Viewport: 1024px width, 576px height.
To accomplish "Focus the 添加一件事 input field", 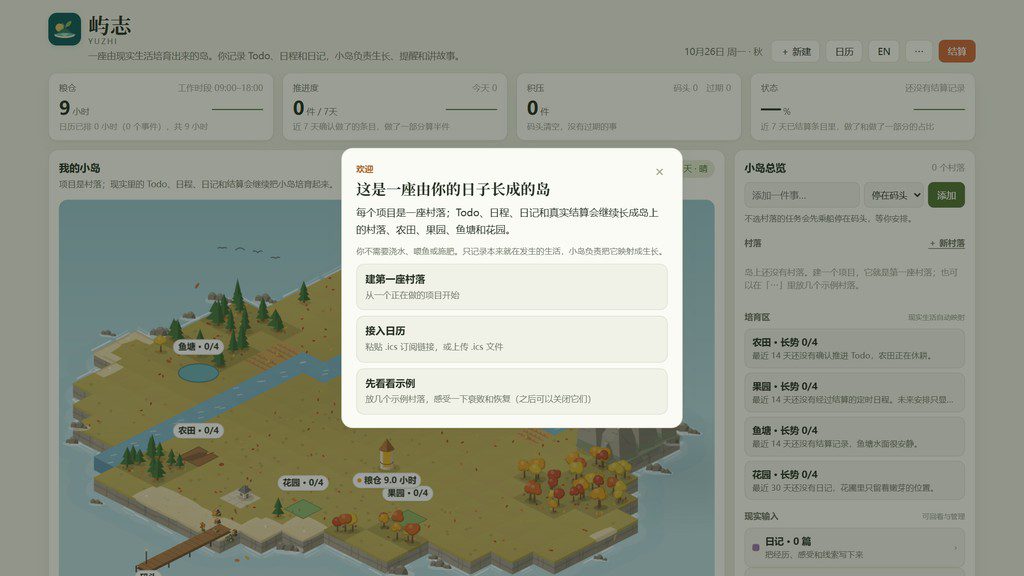I will (801, 195).
